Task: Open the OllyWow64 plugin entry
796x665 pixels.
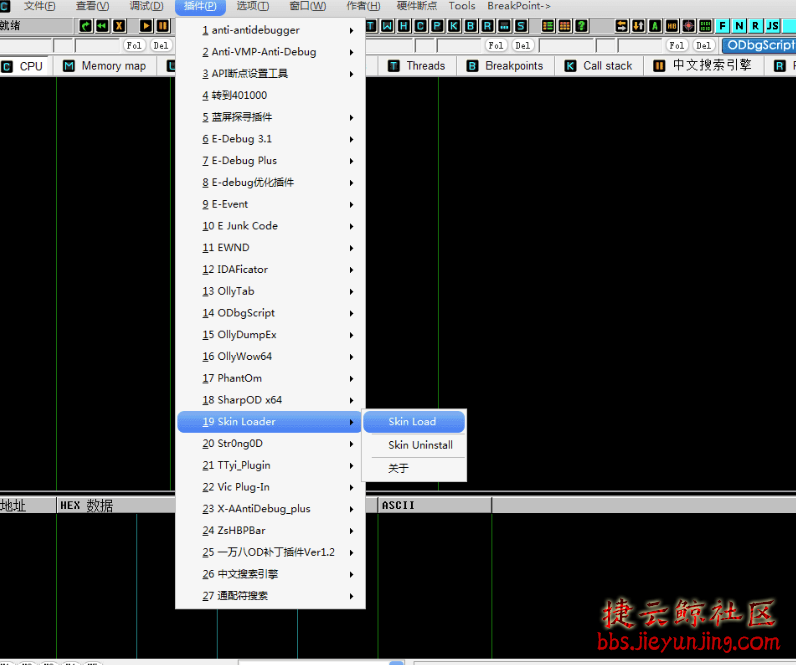Action: click(x=270, y=356)
